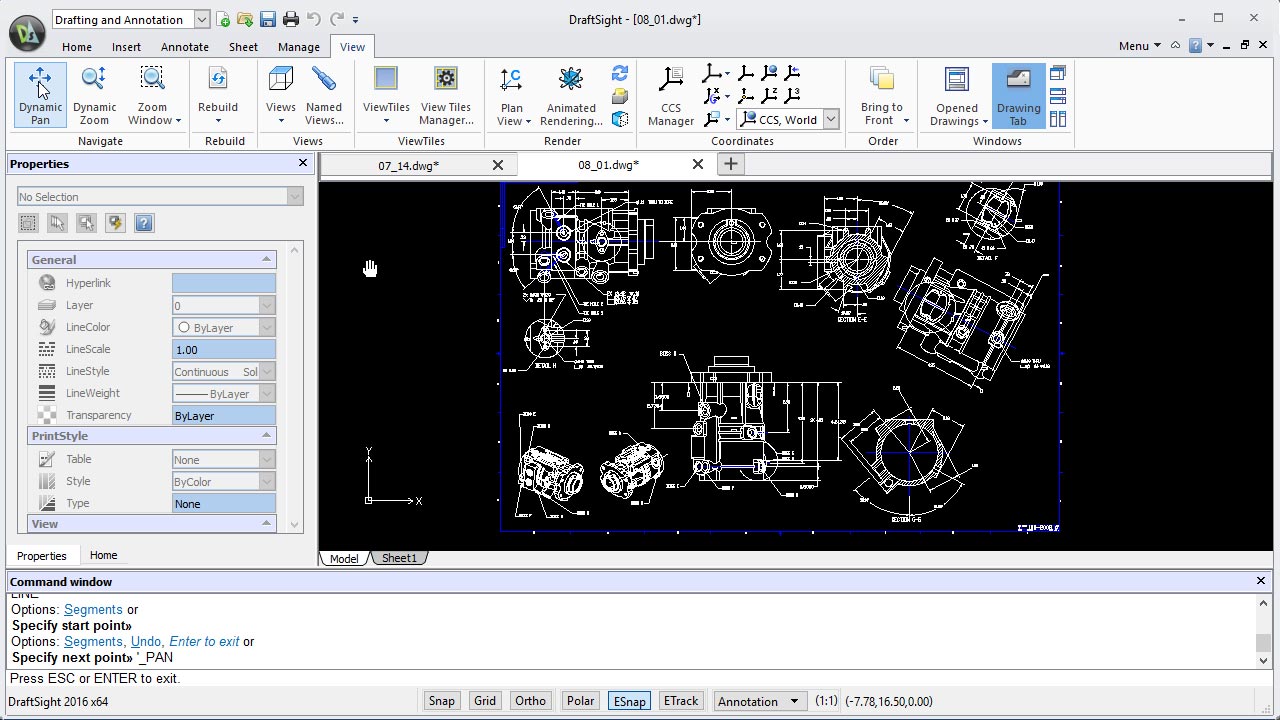Screen dimensions: 1280x720
Task: Expand the No Selection dropdown
Action: coord(294,197)
